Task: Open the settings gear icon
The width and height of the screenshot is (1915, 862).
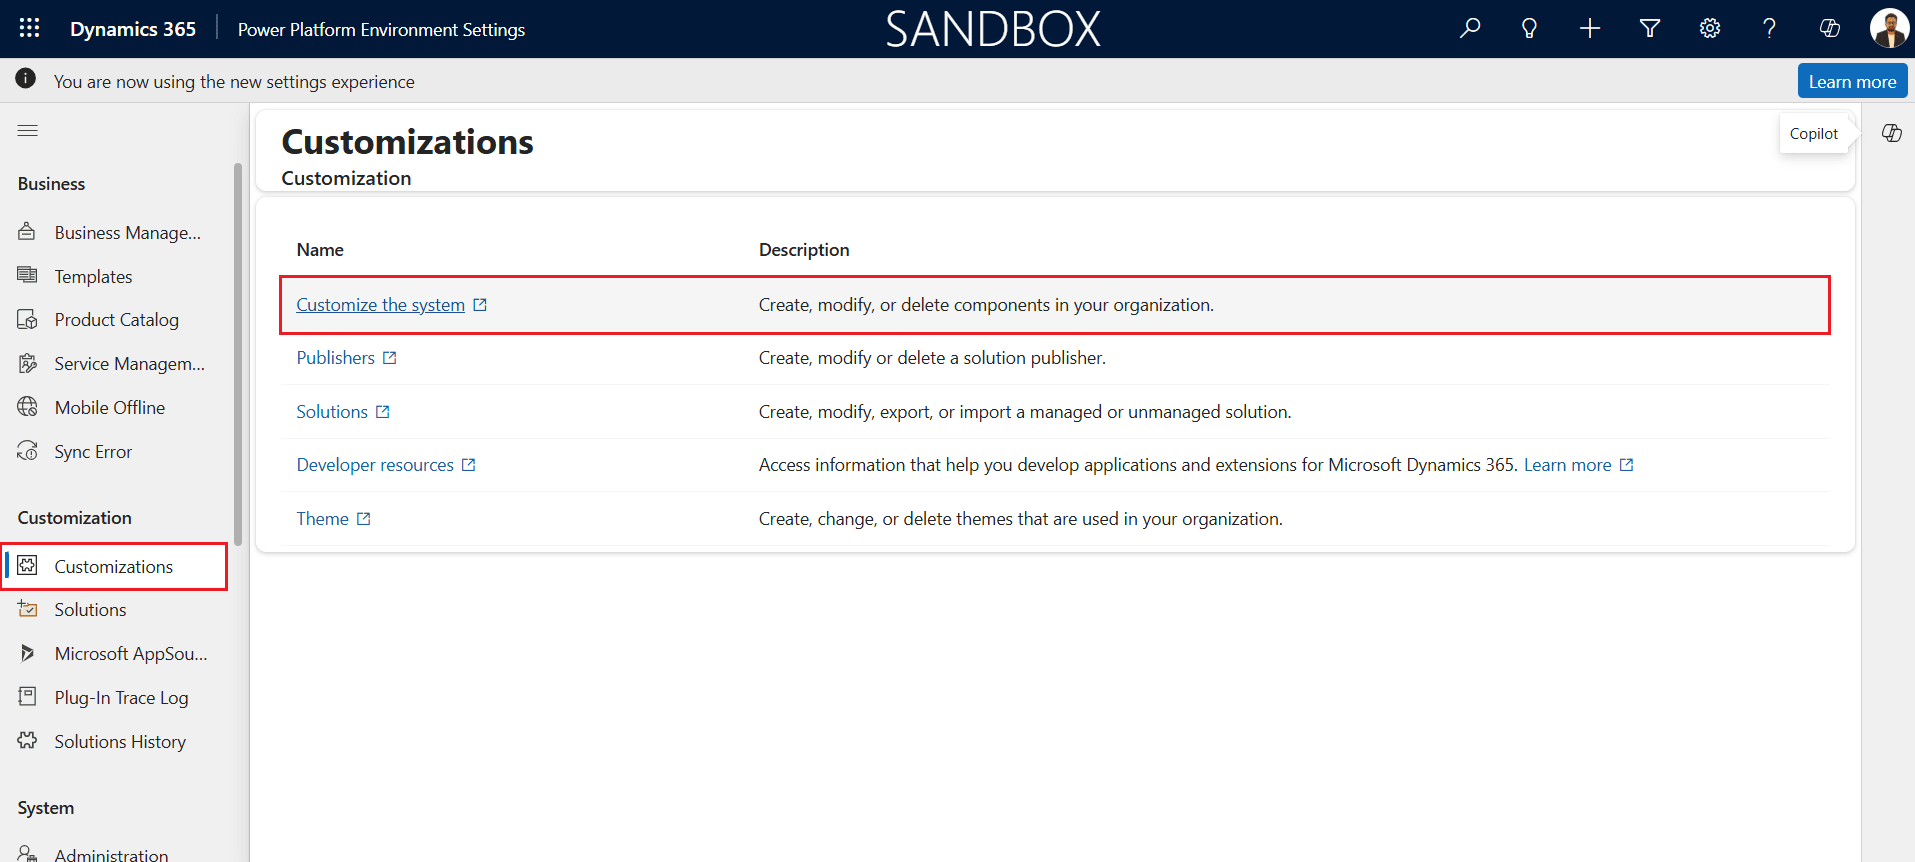Action: pyautogui.click(x=1710, y=29)
